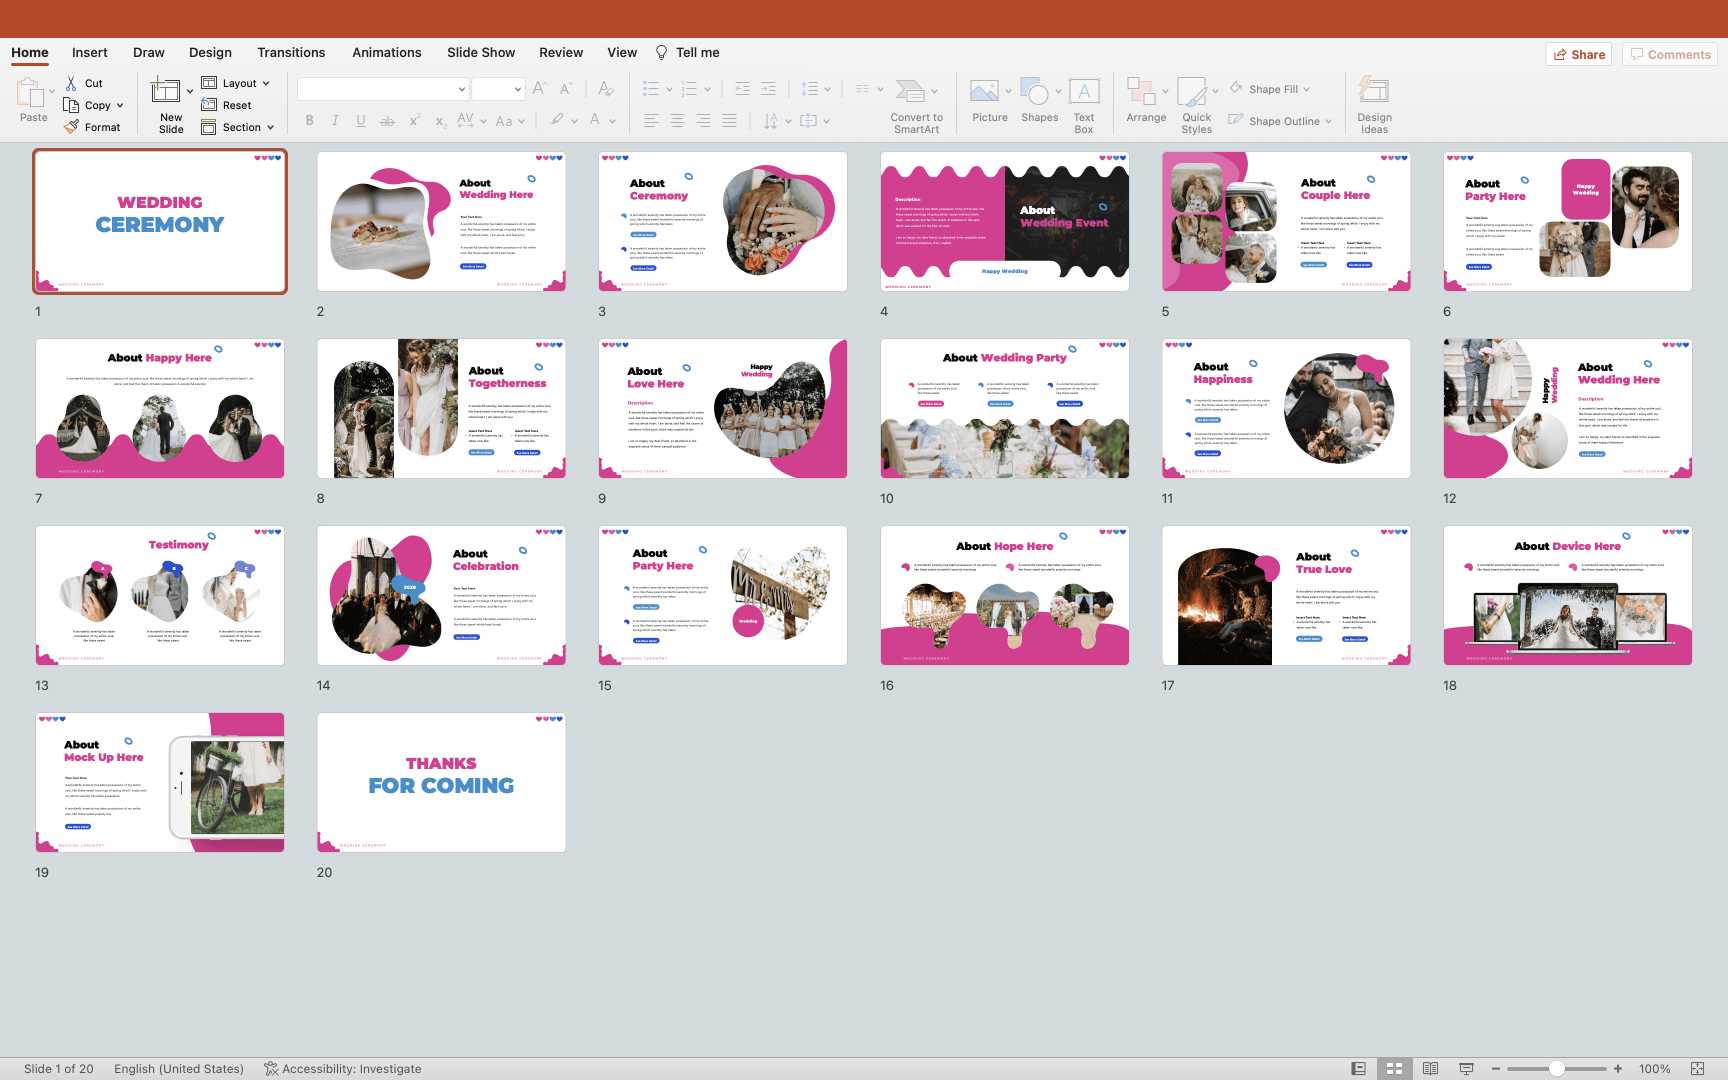This screenshot has height=1080, width=1728.
Task: Open the Transitions tab
Action: pos(290,53)
